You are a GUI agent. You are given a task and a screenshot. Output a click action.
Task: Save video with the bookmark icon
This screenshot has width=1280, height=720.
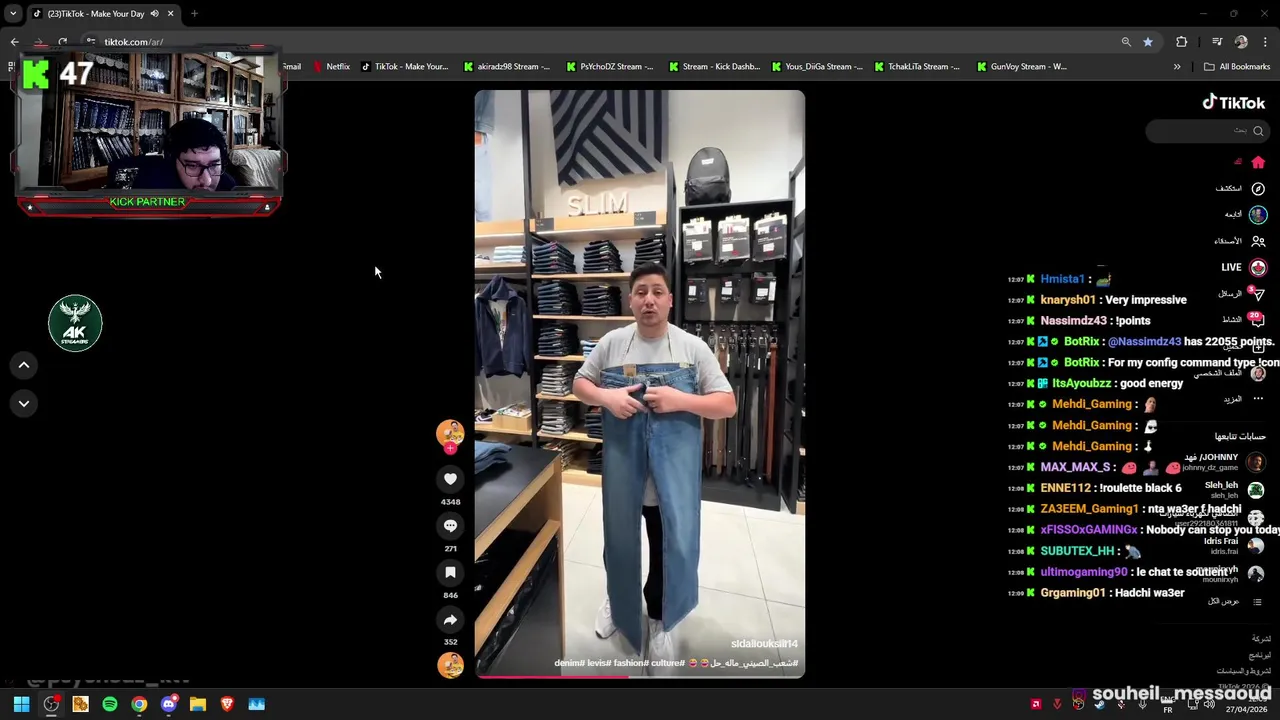coord(450,572)
